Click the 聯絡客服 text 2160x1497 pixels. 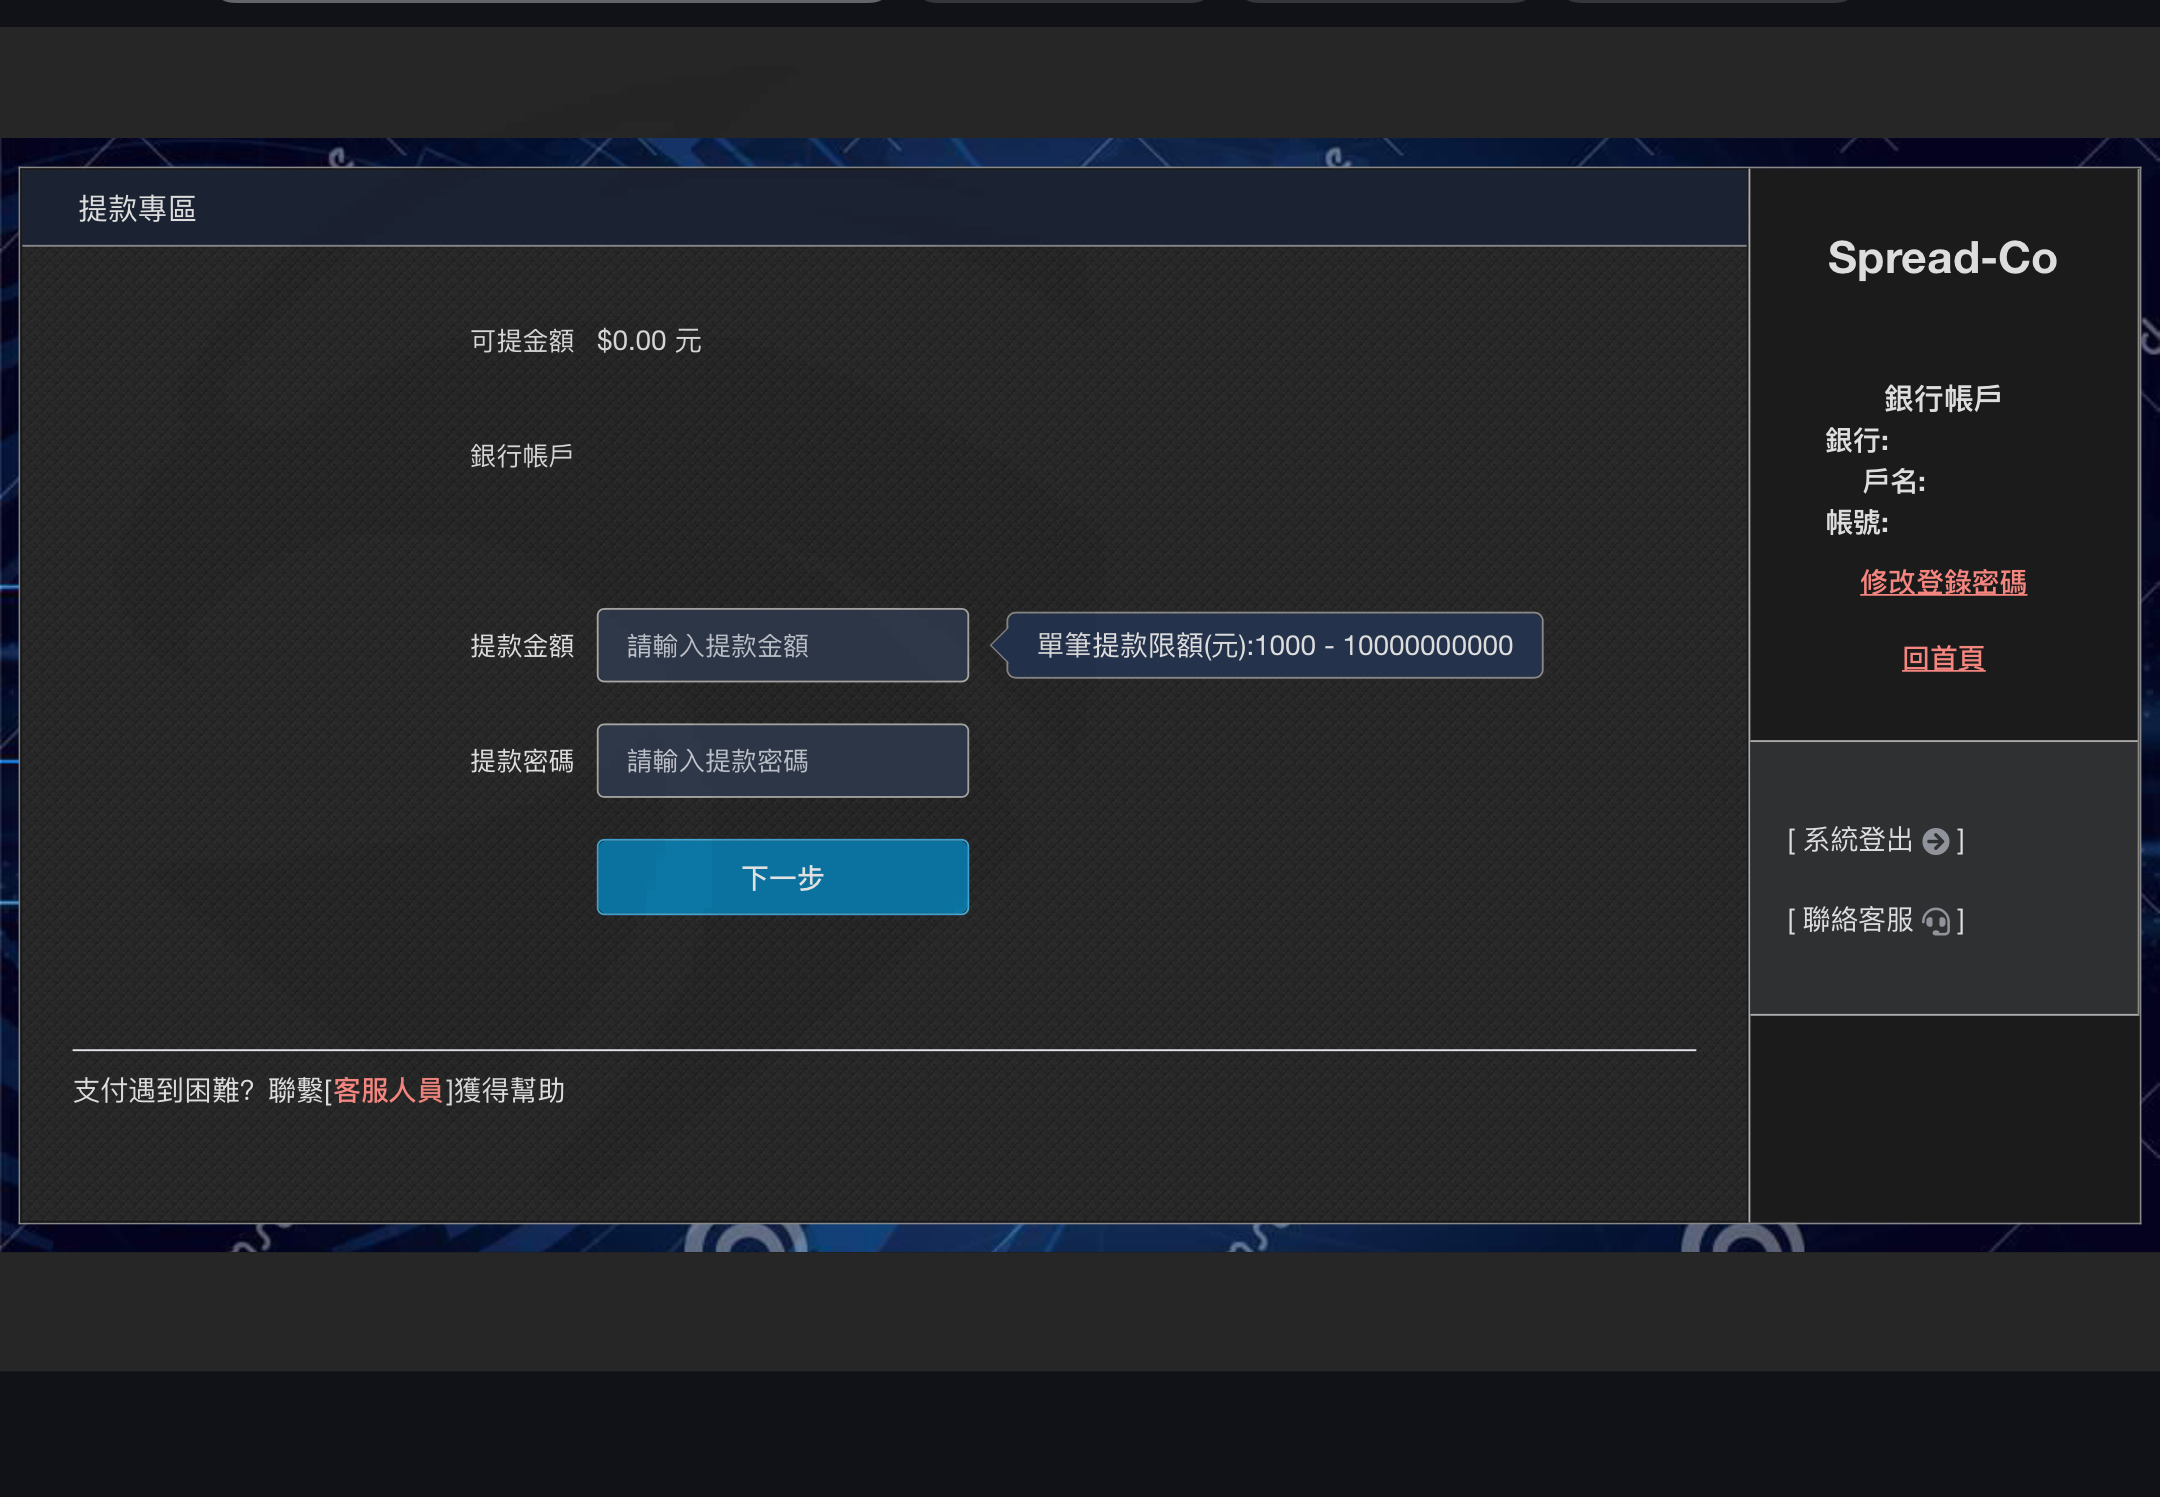[1857, 920]
